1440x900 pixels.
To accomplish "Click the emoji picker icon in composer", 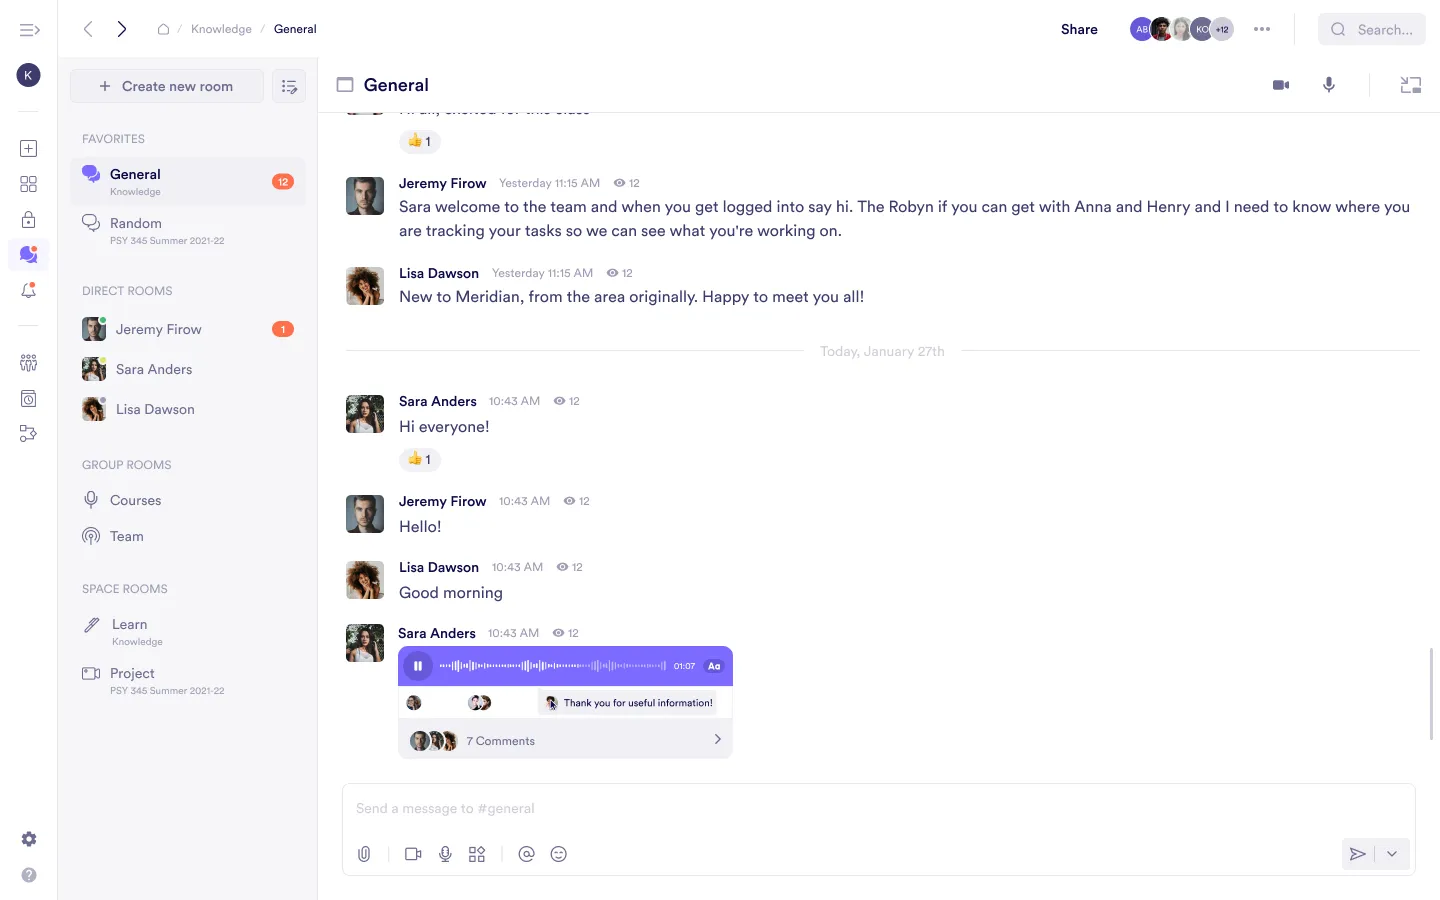I will [x=559, y=854].
